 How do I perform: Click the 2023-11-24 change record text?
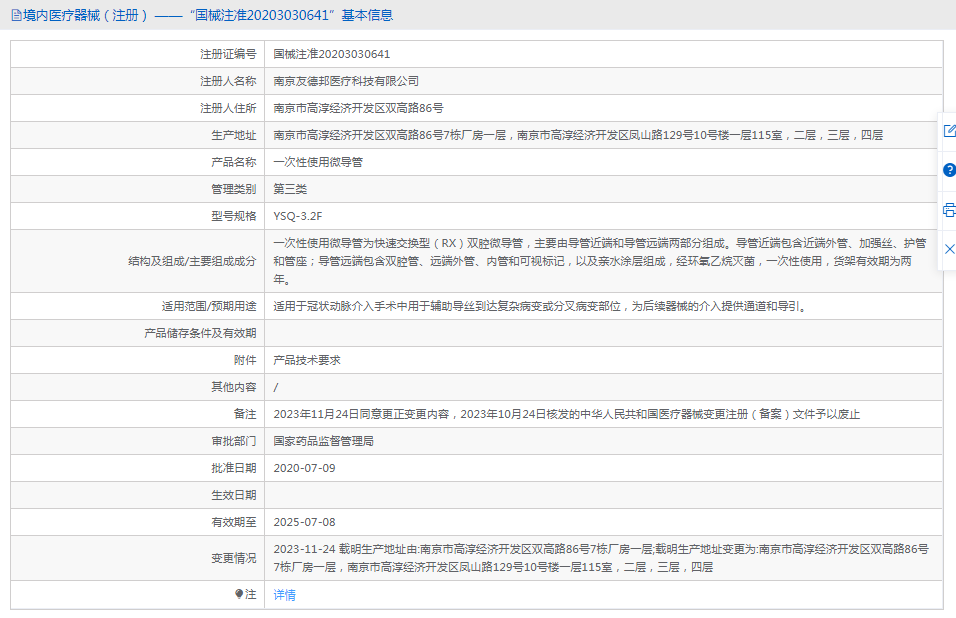tap(601, 558)
